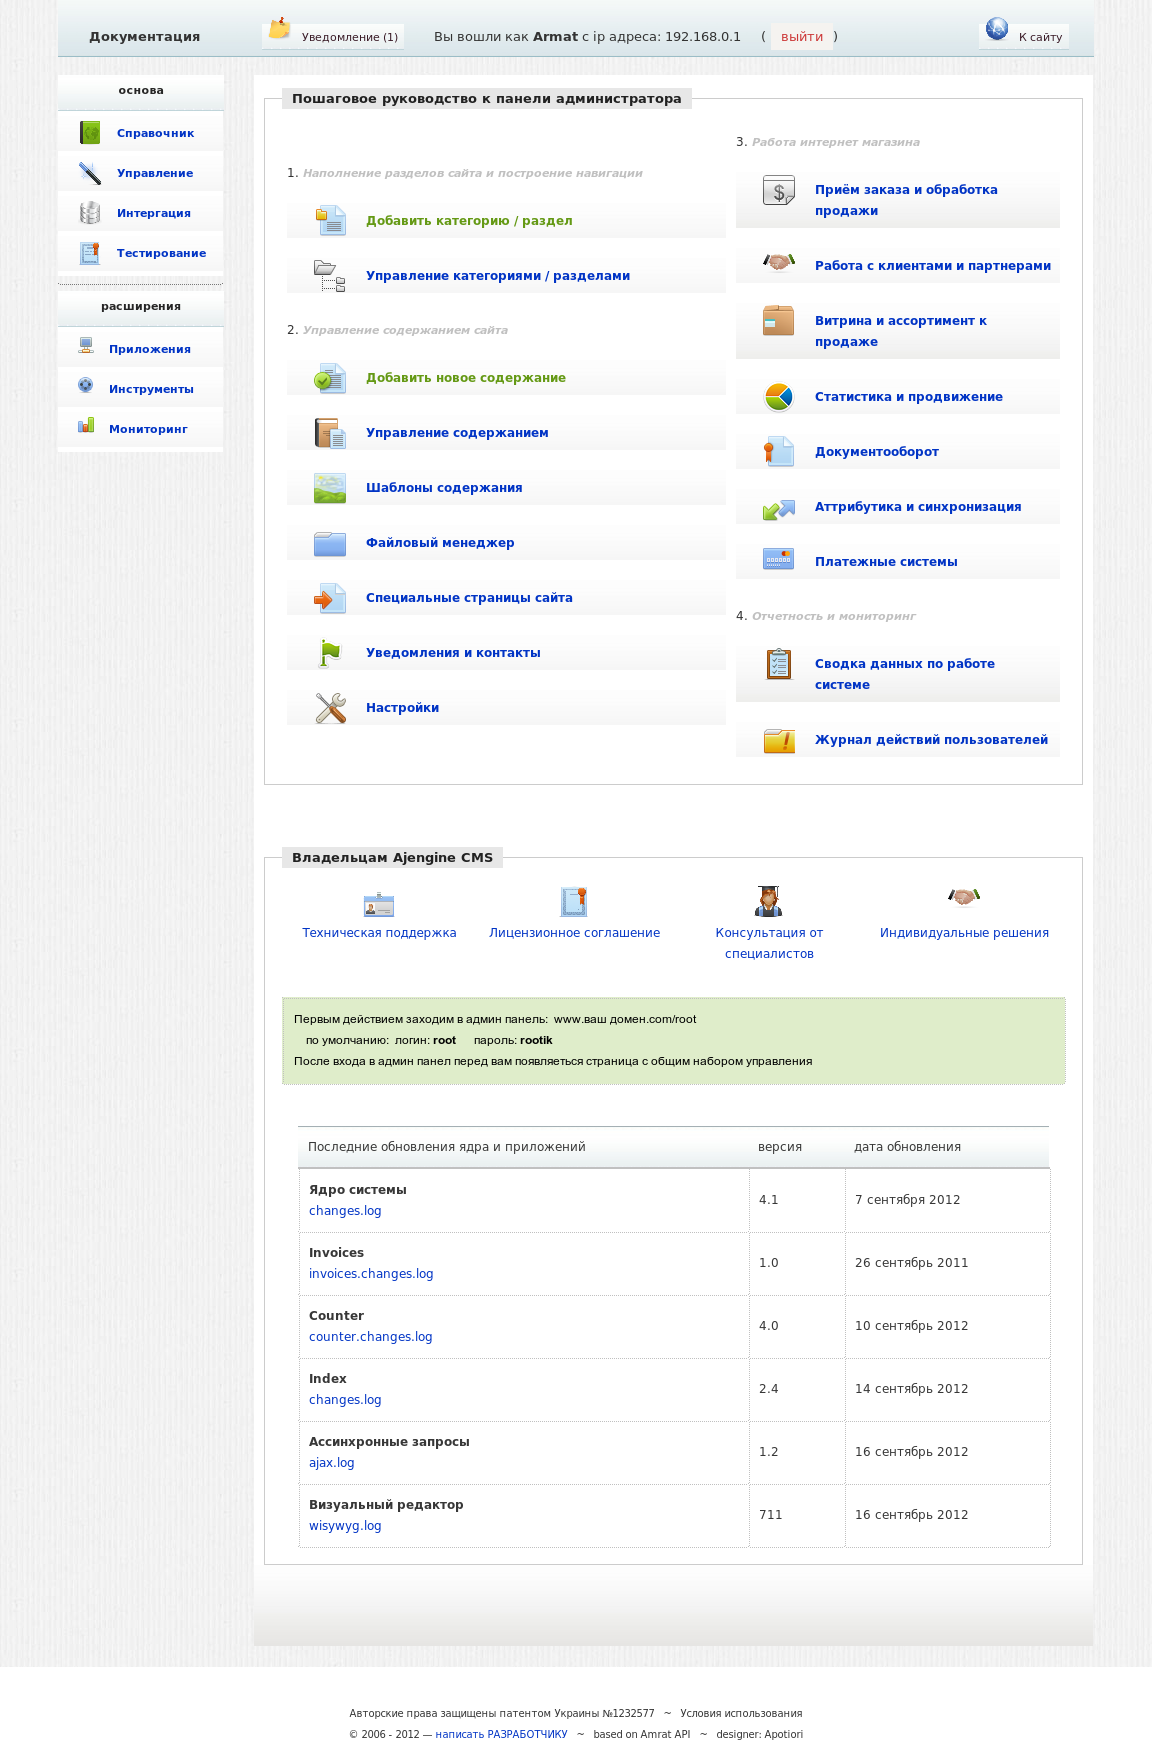
Task: Open the Лицензионное соглашение link
Action: [574, 933]
